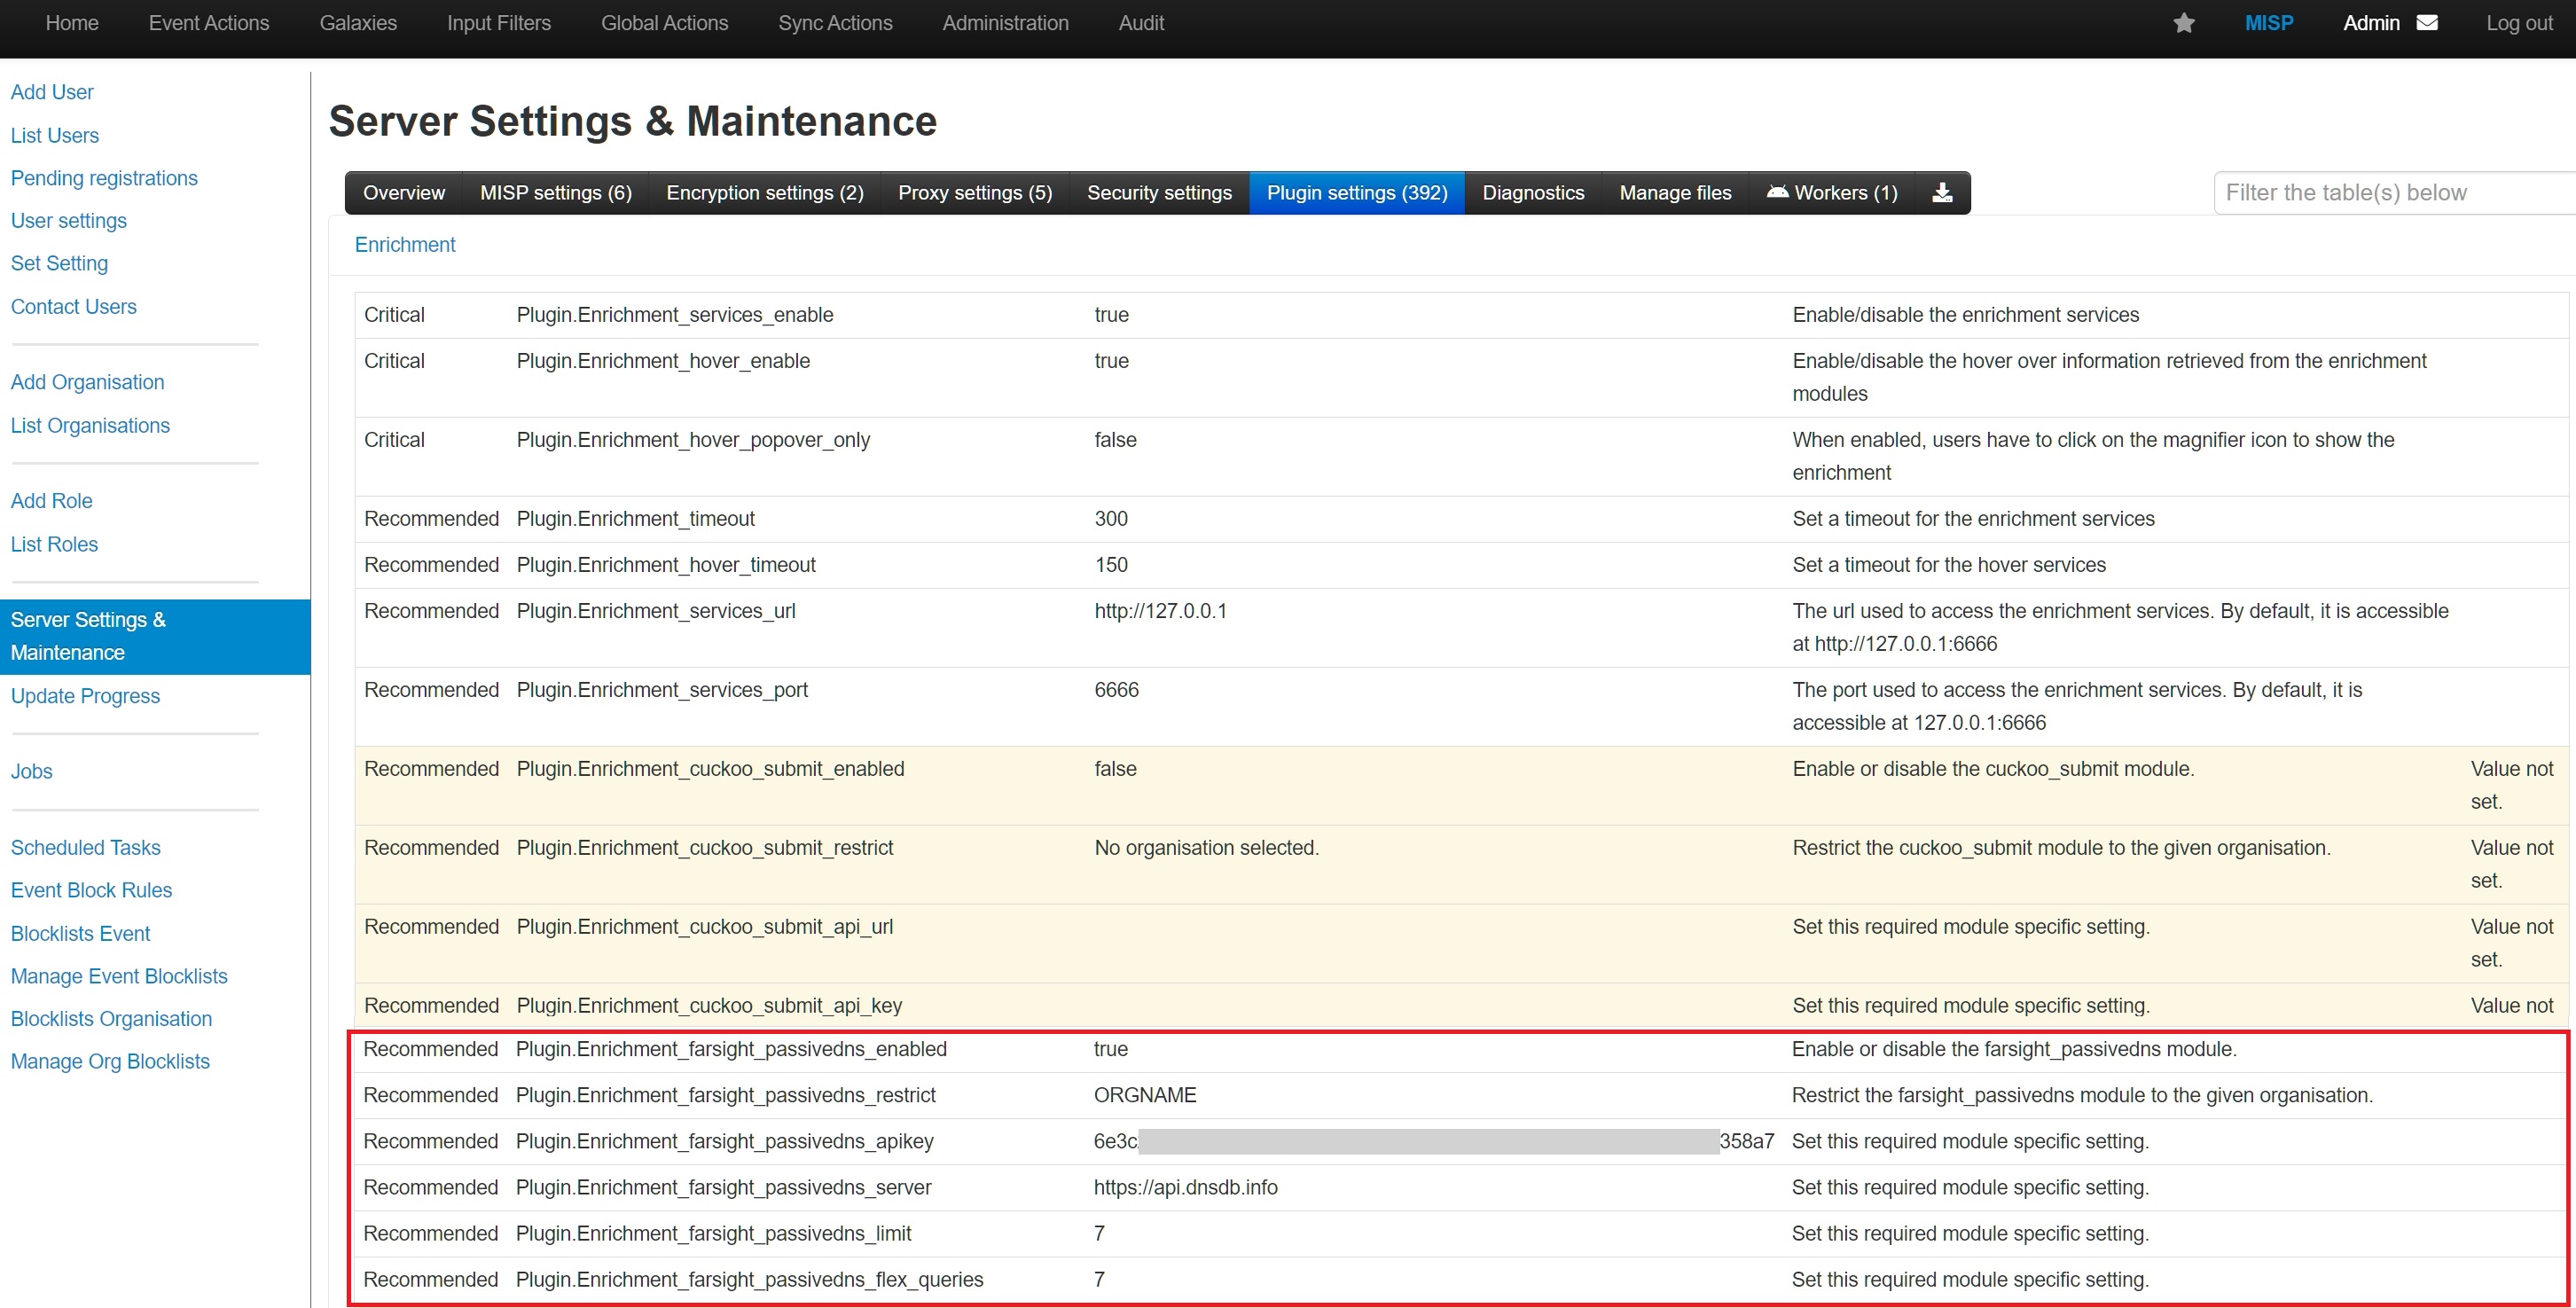Select the Plugin.Enrichment_timeout setting row to edit
Image resolution: width=2576 pixels, height=1308 pixels.
click(1111, 518)
